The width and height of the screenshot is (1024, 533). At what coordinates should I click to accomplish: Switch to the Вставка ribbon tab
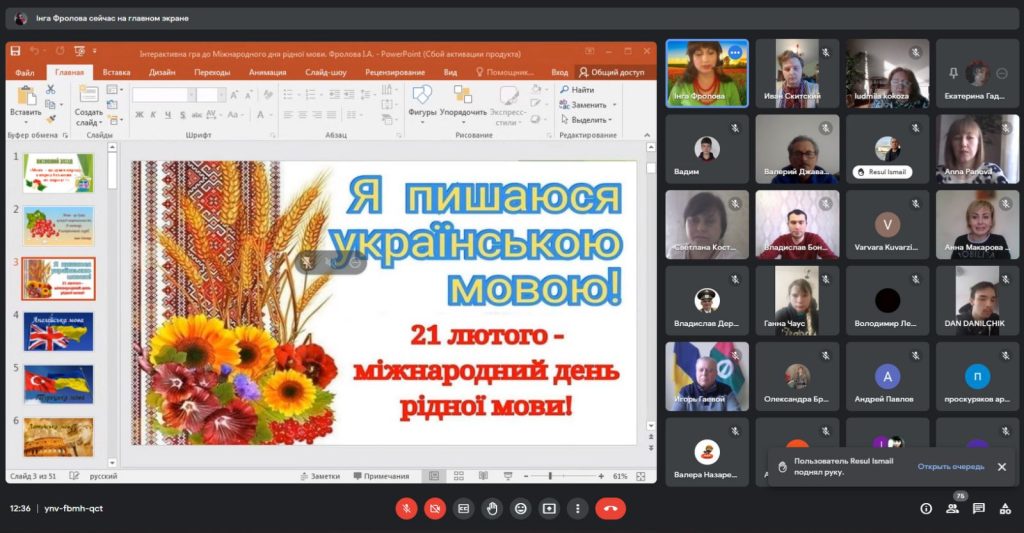point(116,72)
